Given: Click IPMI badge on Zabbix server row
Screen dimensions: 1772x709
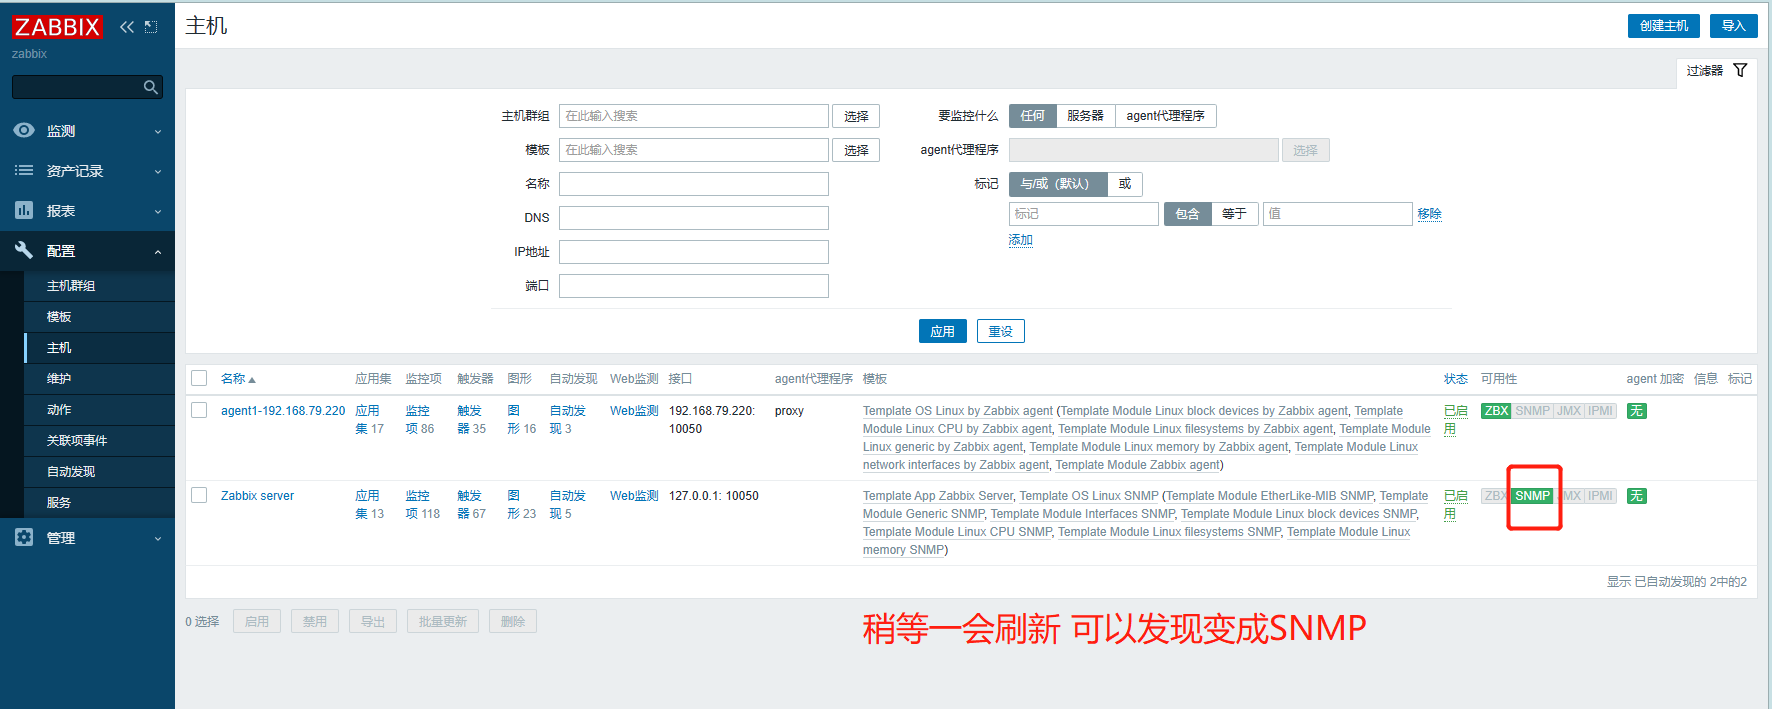Looking at the screenshot, I should [x=1601, y=496].
